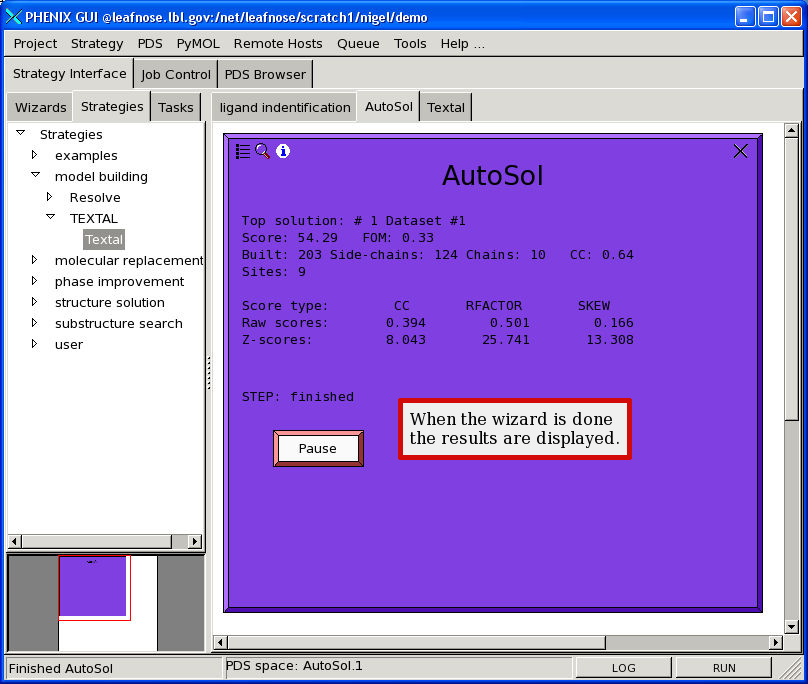
Task: Click the magnifying glass icon in AutoSol panel
Action: [x=263, y=151]
